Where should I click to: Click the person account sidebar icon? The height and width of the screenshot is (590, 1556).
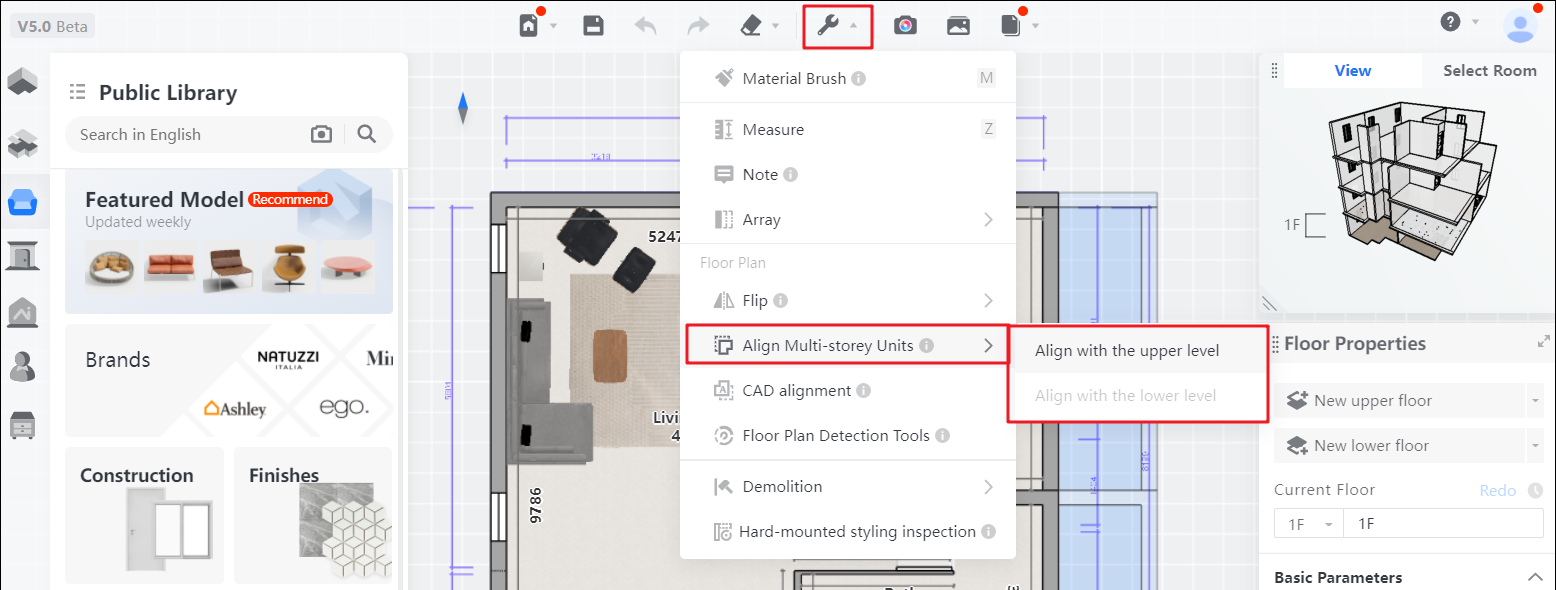[22, 367]
